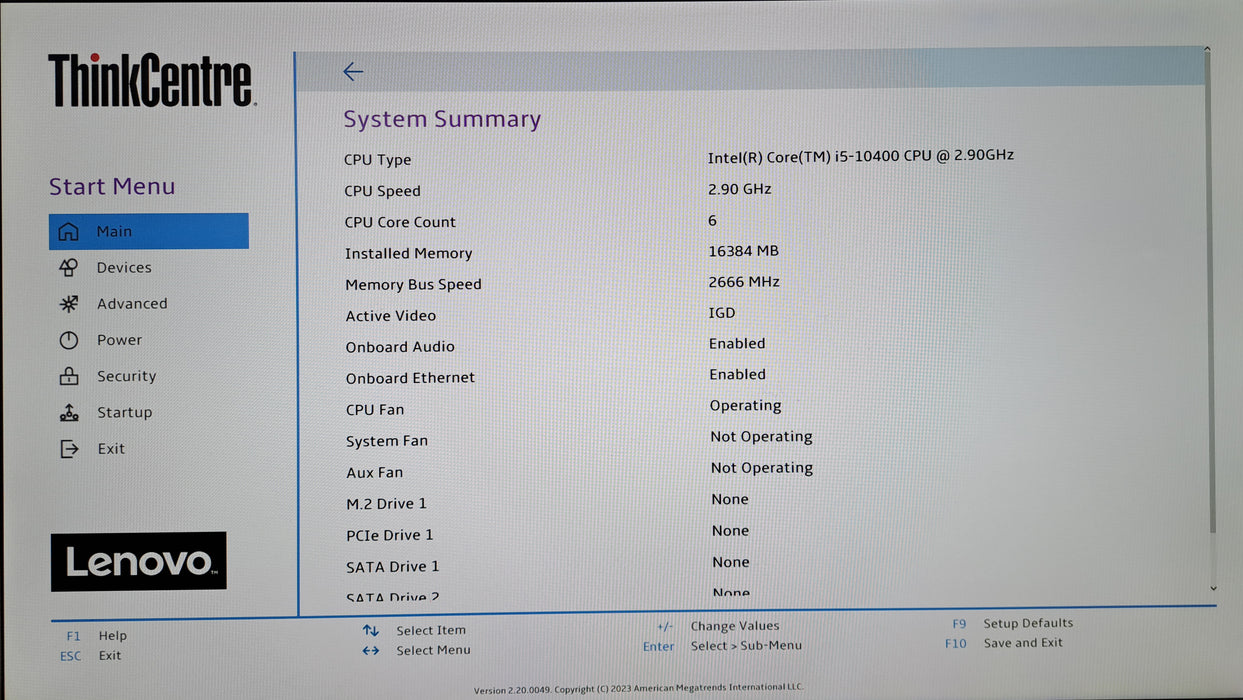Click the SATA Drive 1 None value
Screen dimensions: 1243x700
(x=731, y=563)
